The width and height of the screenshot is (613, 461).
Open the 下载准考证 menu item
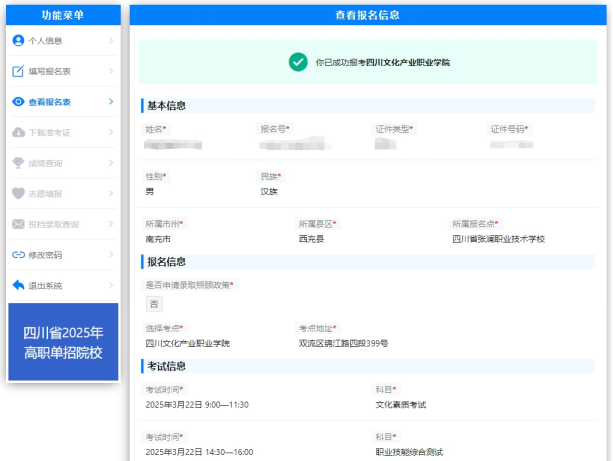click(63, 132)
